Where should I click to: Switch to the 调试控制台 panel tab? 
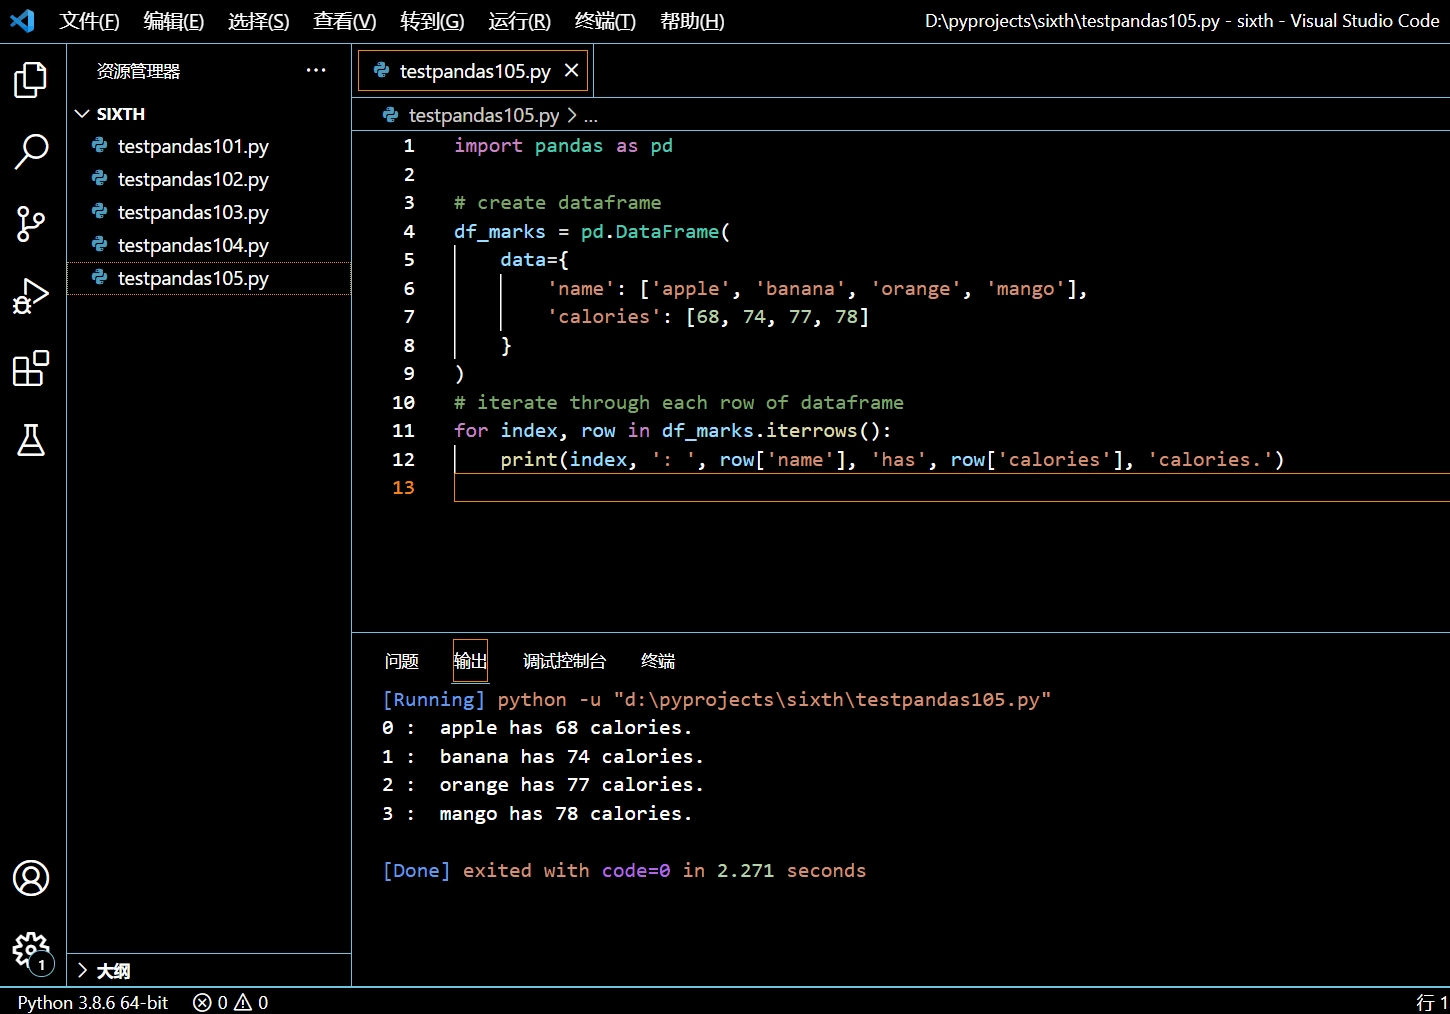click(x=564, y=661)
